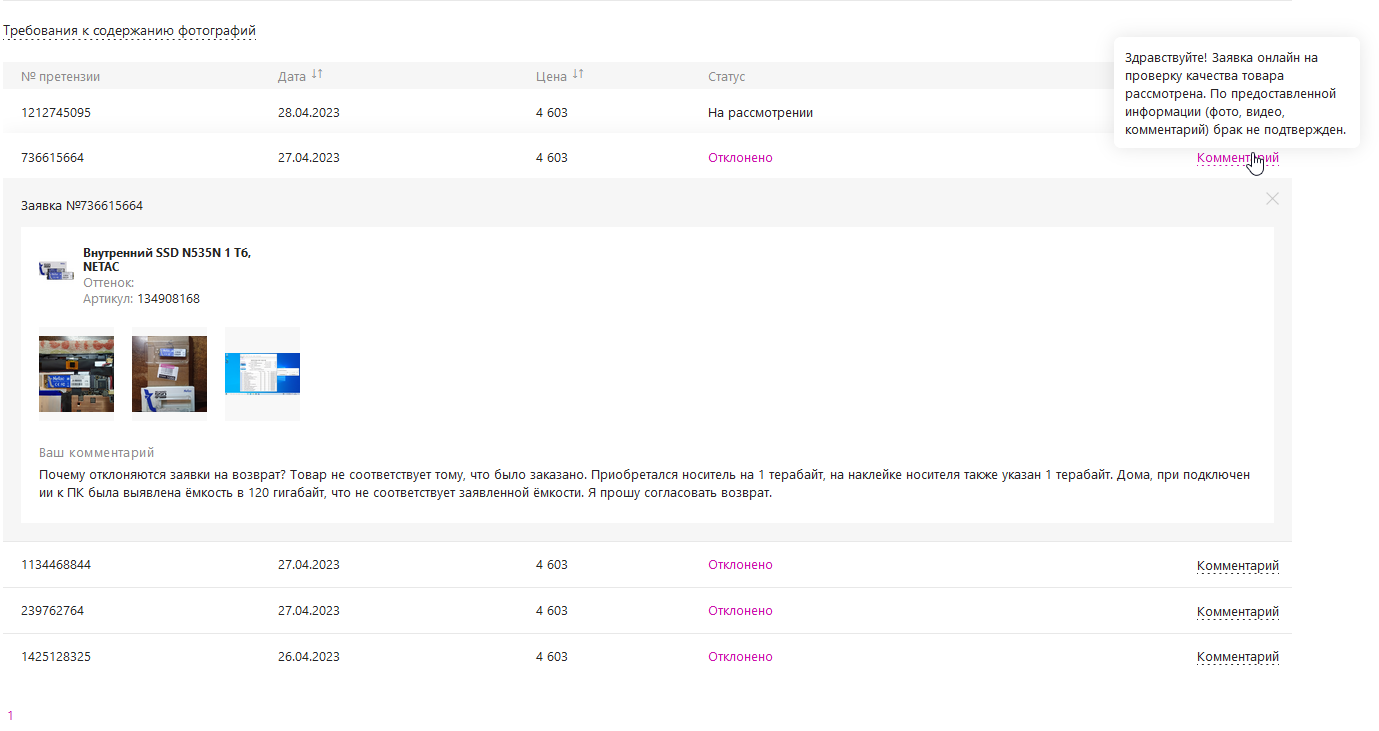Expand claim number 239762764
Viewport: 1379px width, 731px height.
pos(52,611)
